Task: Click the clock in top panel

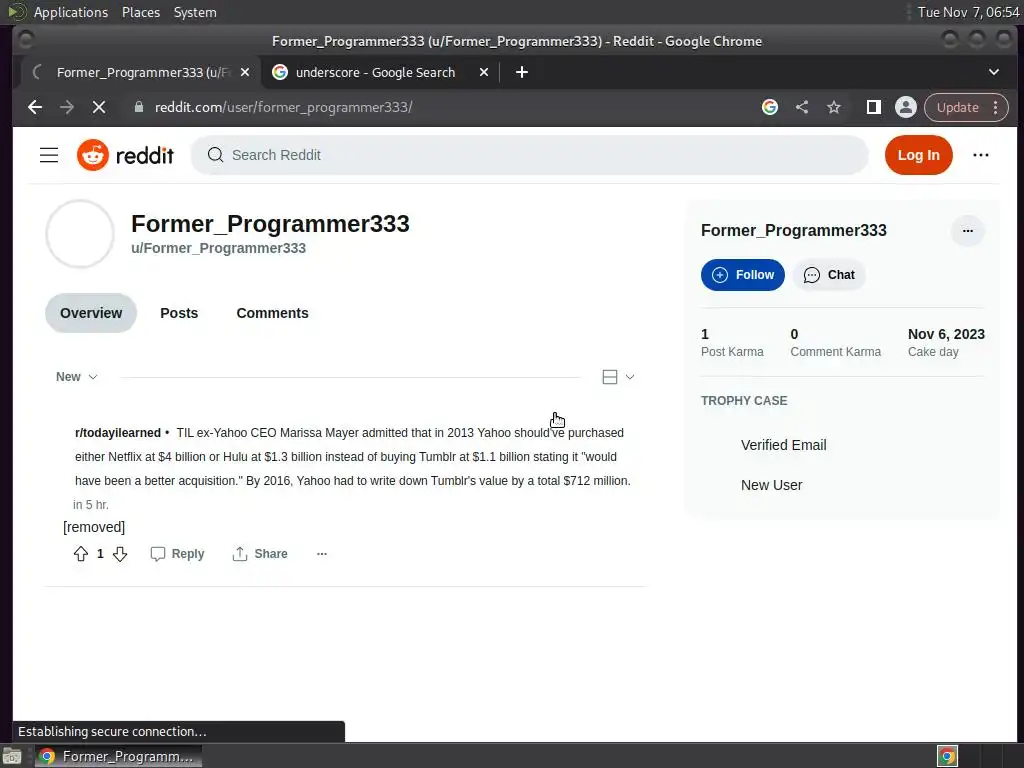Action: point(968,12)
